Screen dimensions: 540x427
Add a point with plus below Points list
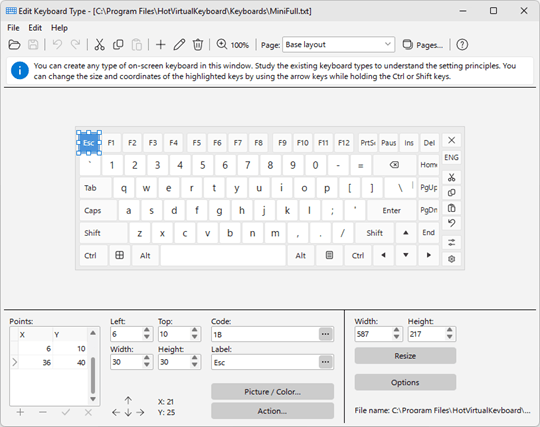[20, 412]
